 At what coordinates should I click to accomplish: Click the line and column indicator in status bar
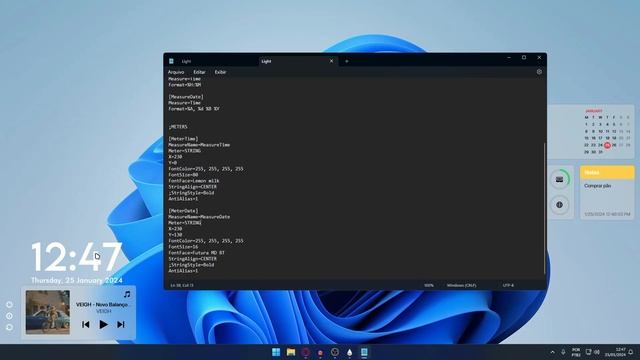click(x=182, y=285)
